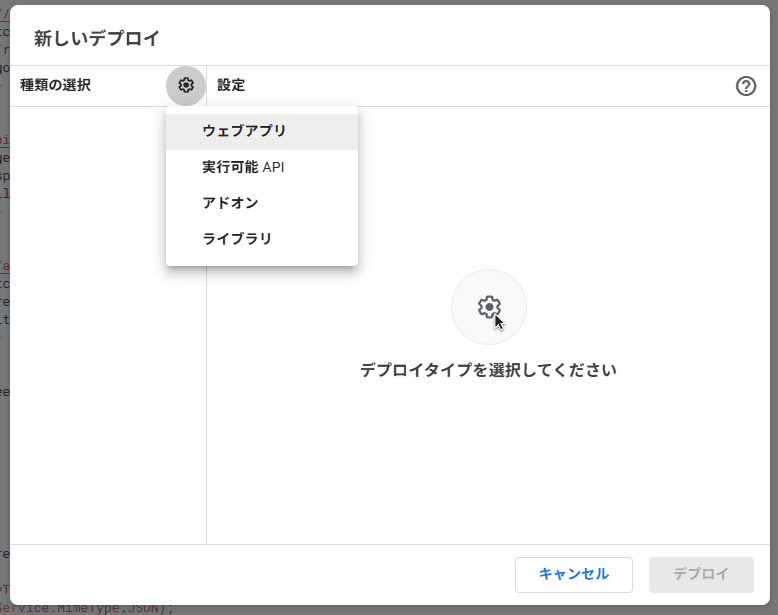Click the 種類の選択 label
Image resolution: width=778 pixels, height=615 pixels.
tap(56, 86)
